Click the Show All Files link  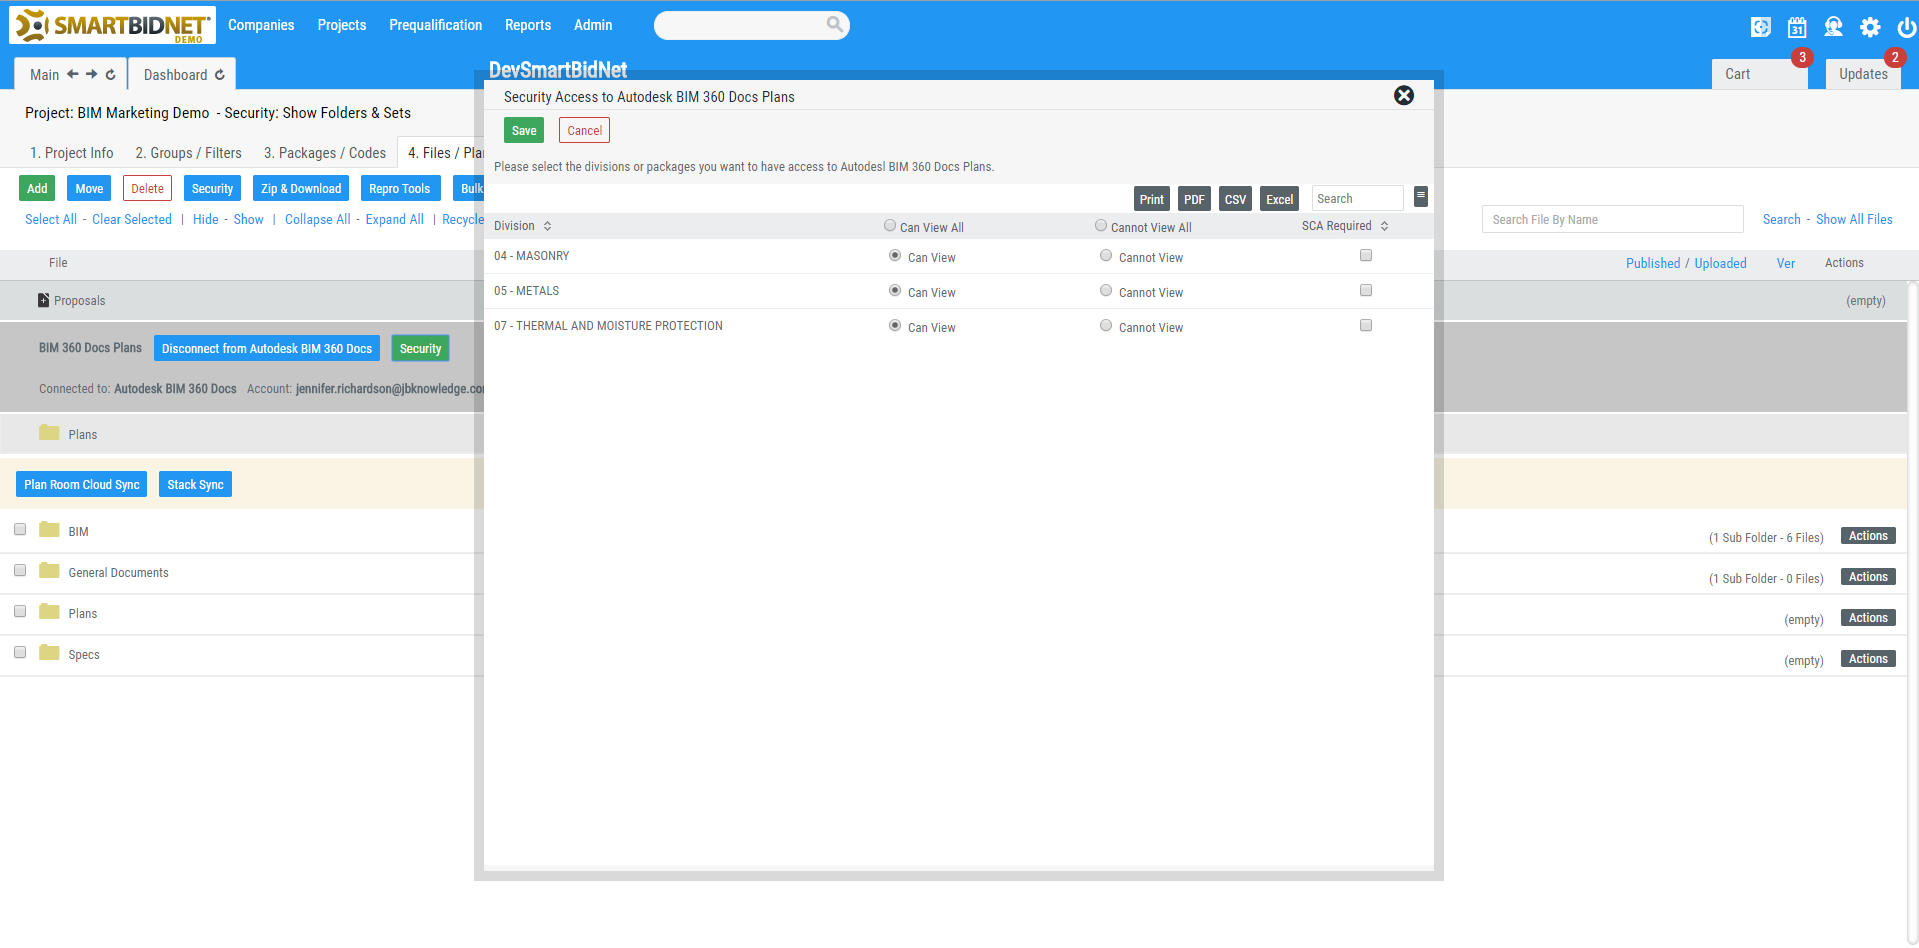[1854, 219]
